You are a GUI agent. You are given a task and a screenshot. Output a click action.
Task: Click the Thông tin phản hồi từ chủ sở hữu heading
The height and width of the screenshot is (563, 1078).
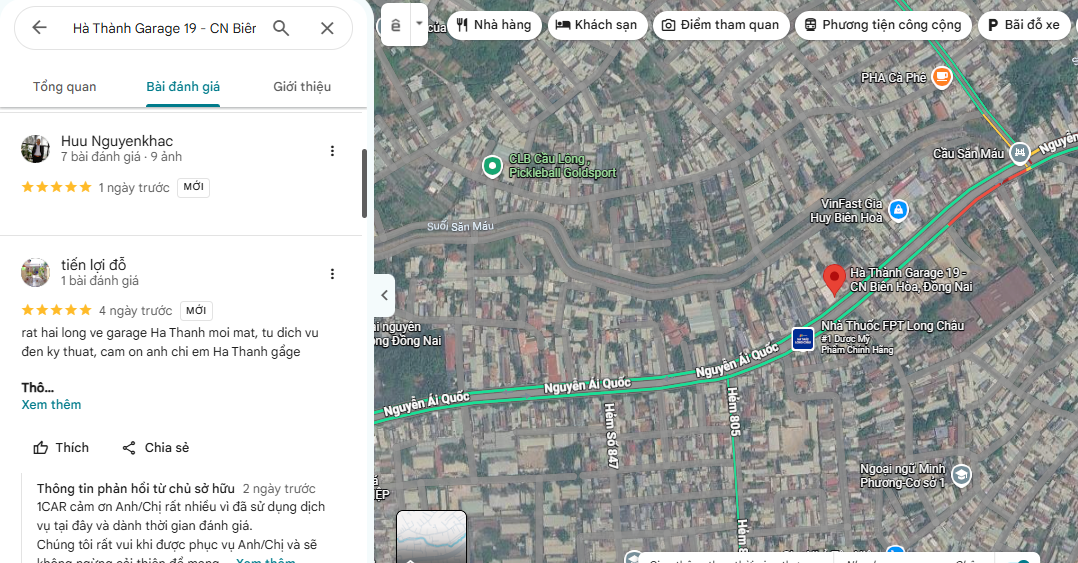point(135,488)
